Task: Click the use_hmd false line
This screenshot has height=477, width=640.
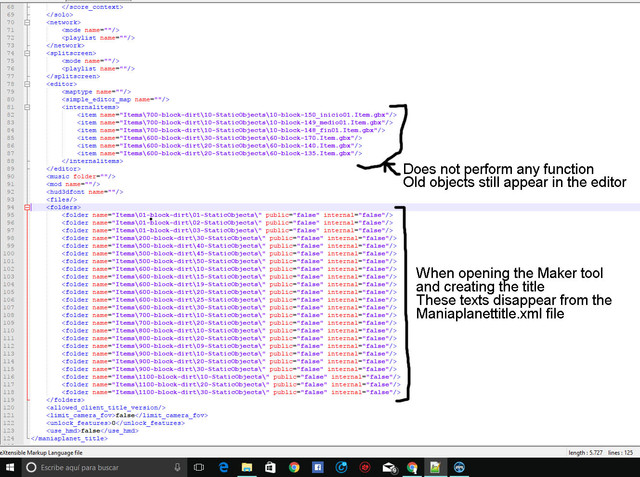Action: pyautogui.click(x=92, y=431)
